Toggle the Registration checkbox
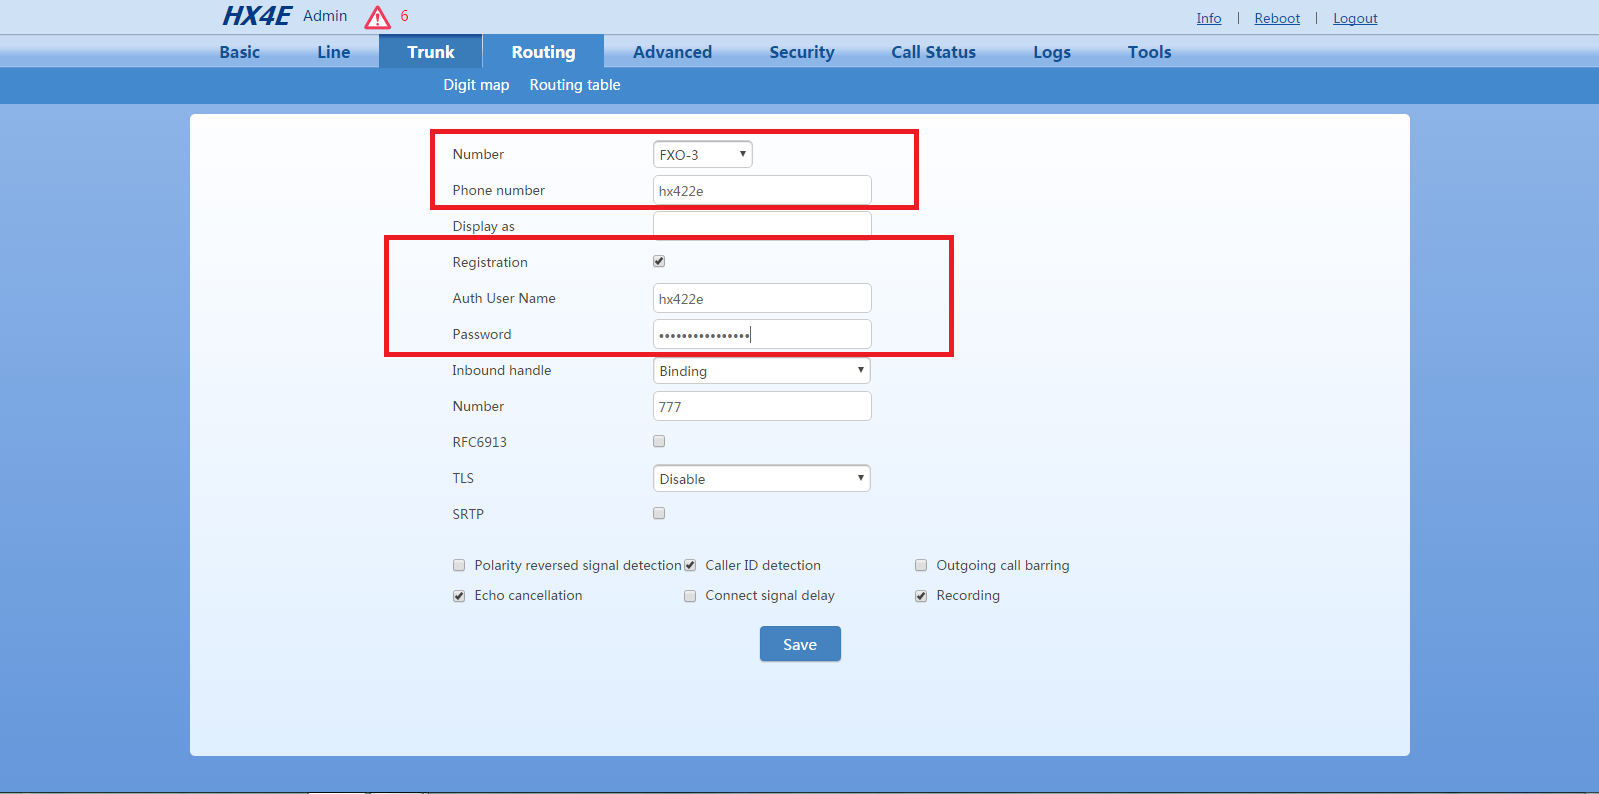This screenshot has height=794, width=1599. coord(659,261)
